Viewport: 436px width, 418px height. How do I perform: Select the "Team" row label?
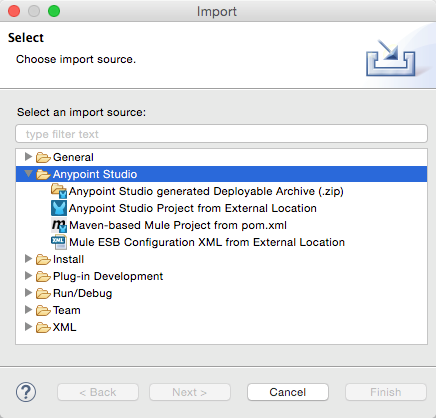pyautogui.click(x=67, y=310)
